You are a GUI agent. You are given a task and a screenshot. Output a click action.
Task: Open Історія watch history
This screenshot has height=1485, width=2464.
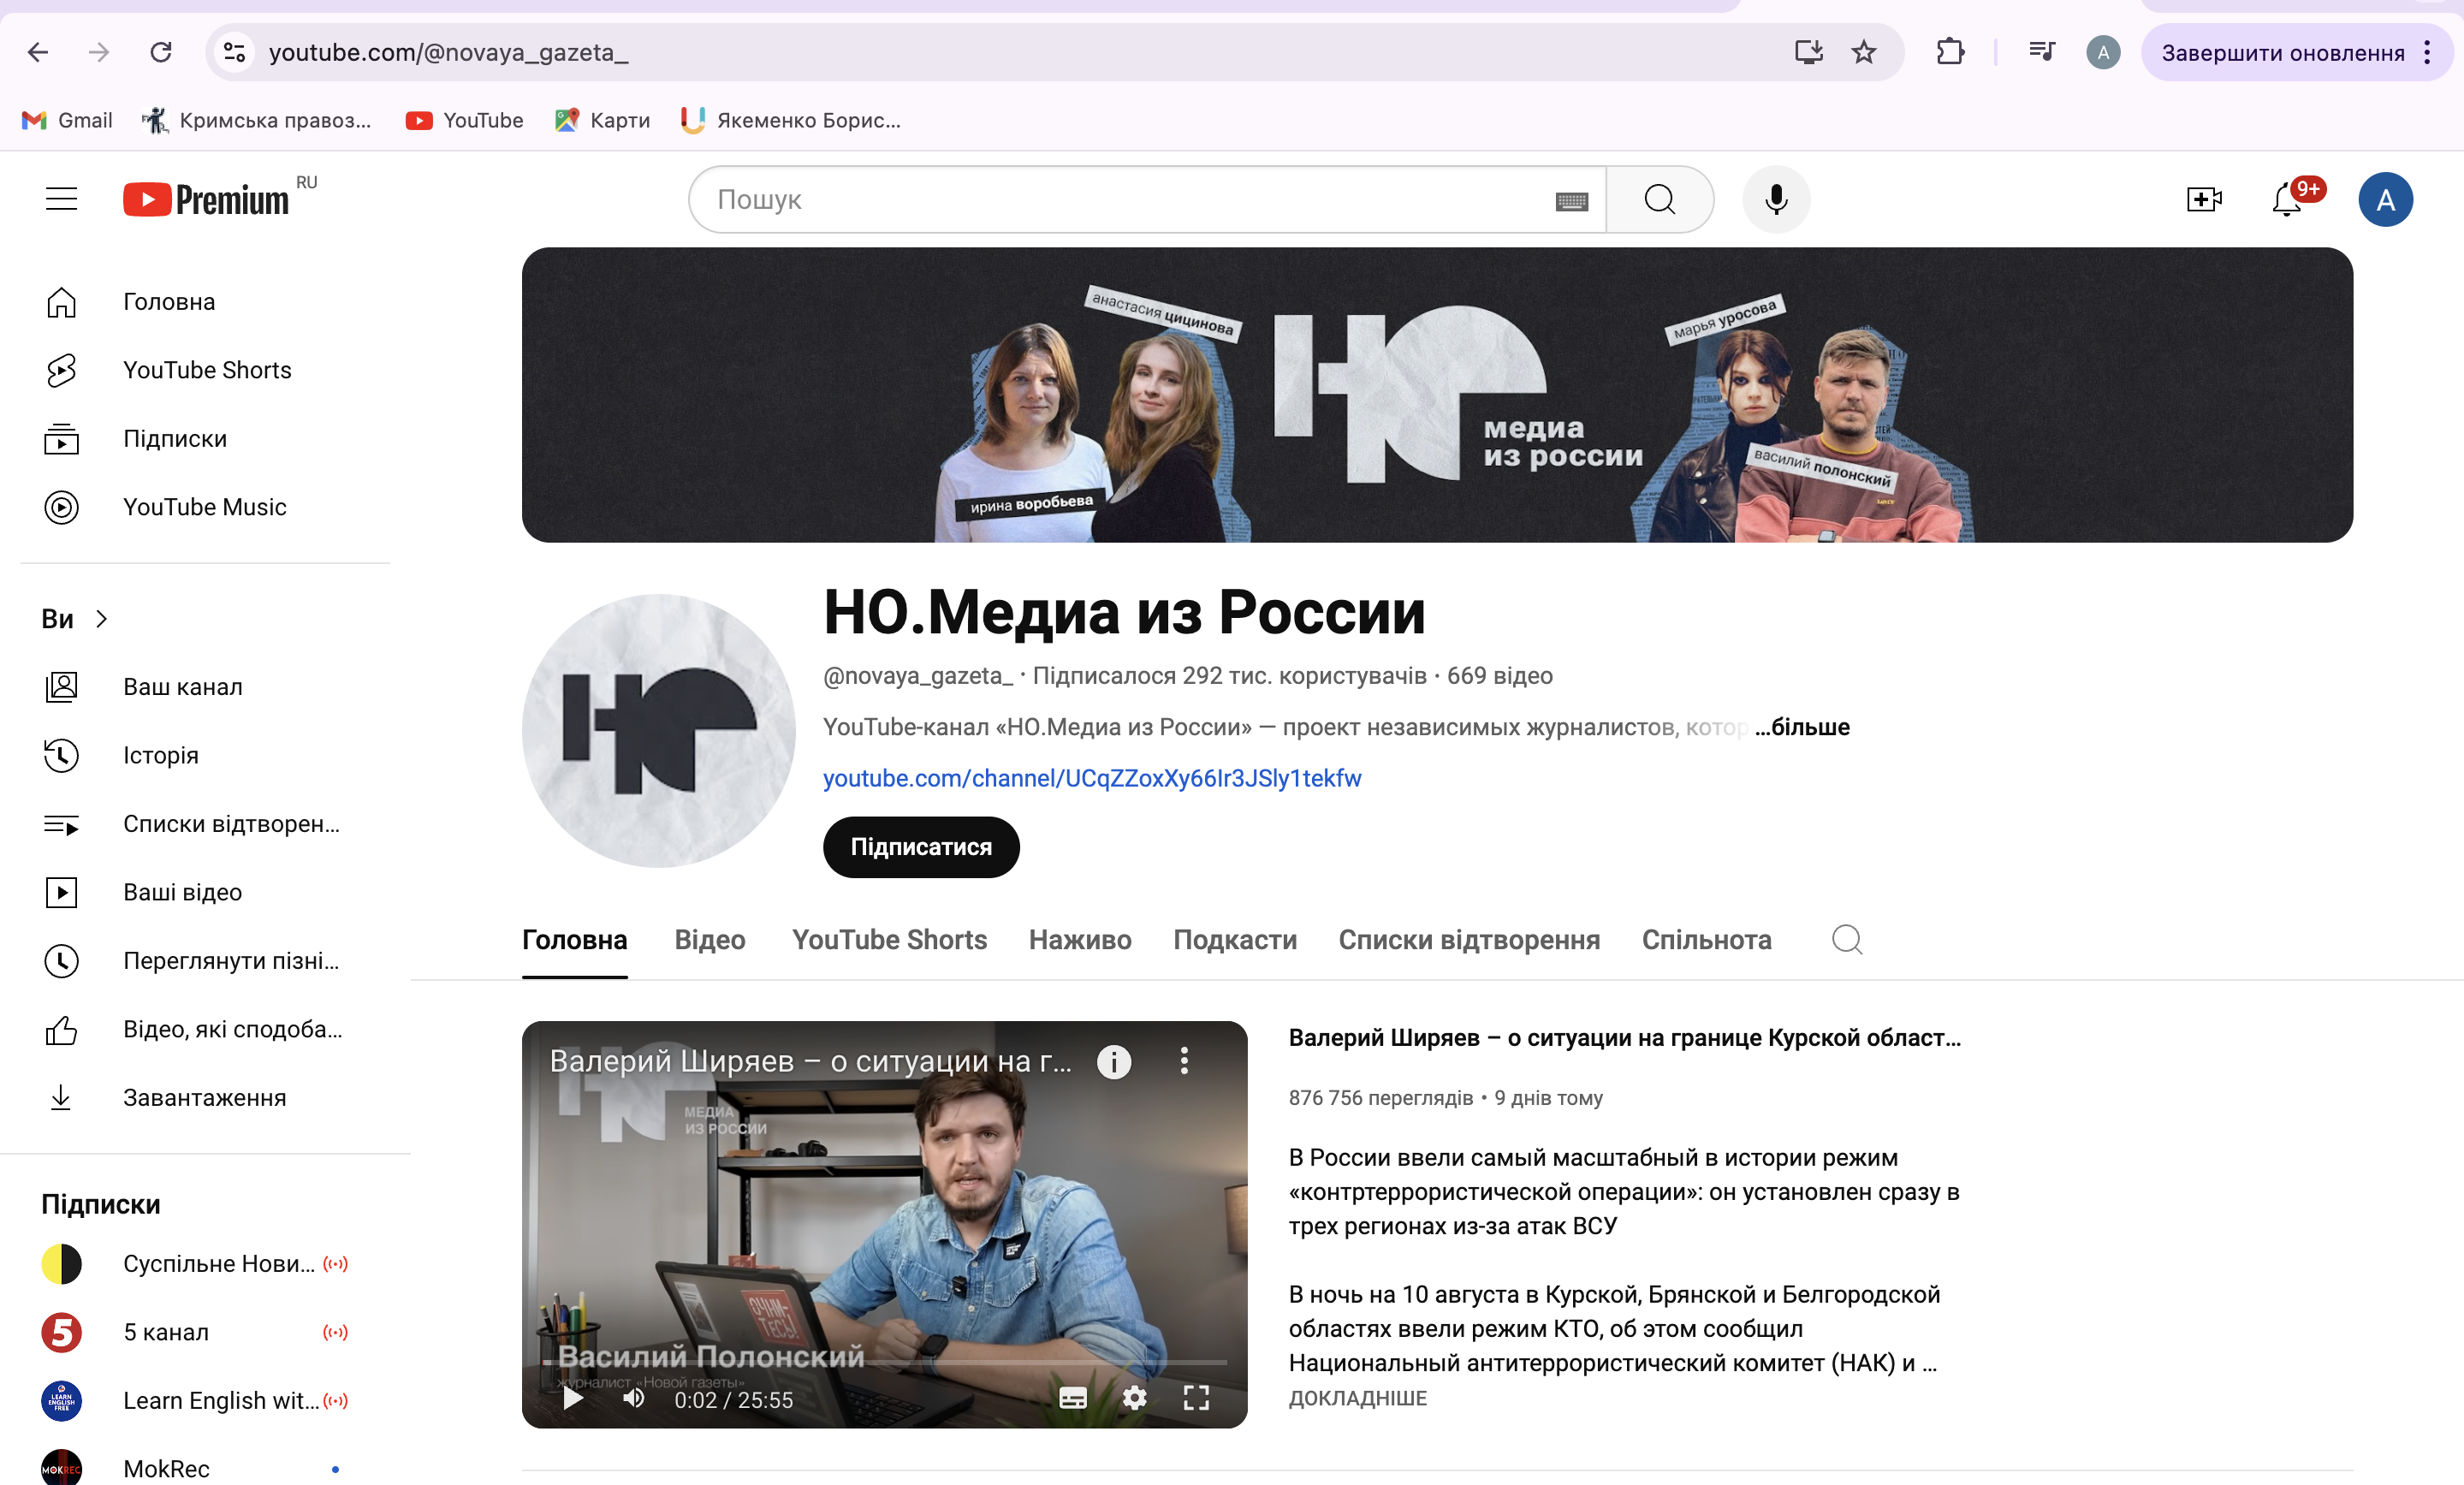click(x=205, y=755)
